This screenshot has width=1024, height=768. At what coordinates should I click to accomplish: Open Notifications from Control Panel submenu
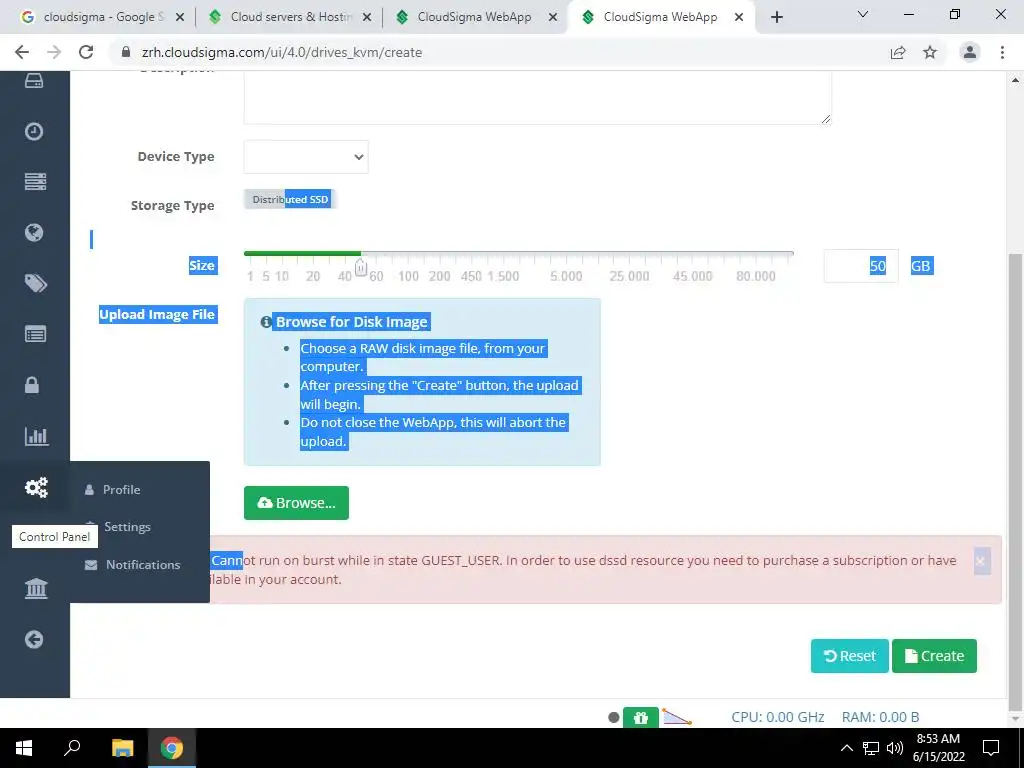click(142, 564)
